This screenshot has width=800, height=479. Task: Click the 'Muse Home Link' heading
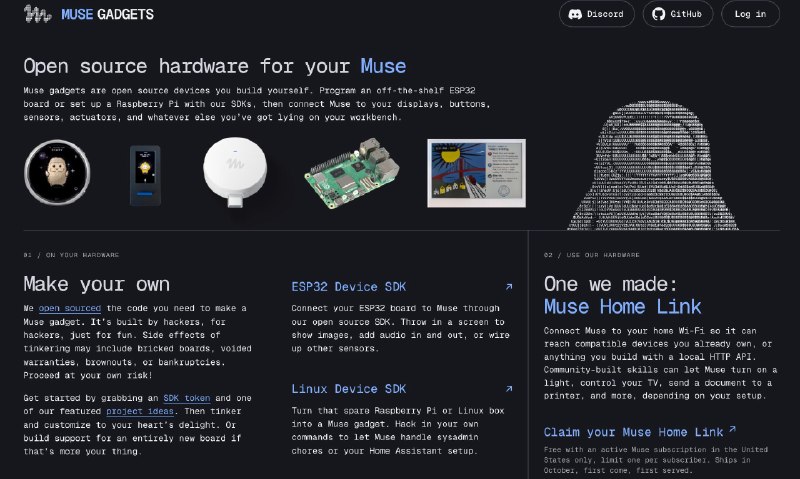(x=622, y=307)
